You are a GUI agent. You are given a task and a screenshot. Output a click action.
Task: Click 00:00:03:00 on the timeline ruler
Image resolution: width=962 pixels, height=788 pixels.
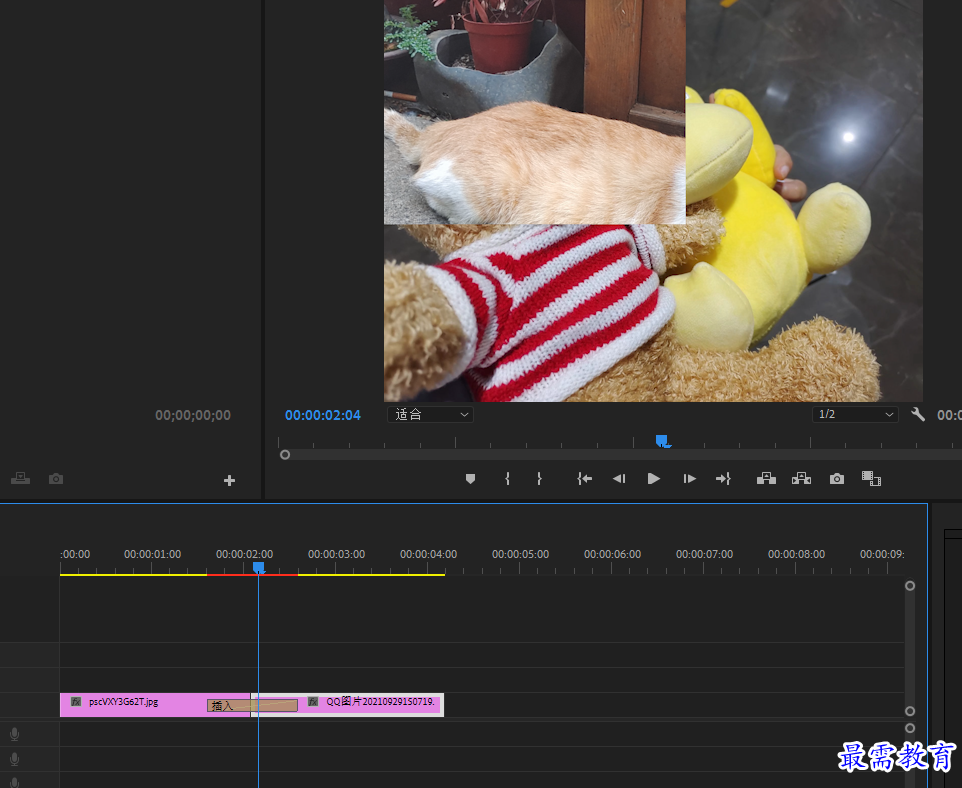[x=336, y=554]
